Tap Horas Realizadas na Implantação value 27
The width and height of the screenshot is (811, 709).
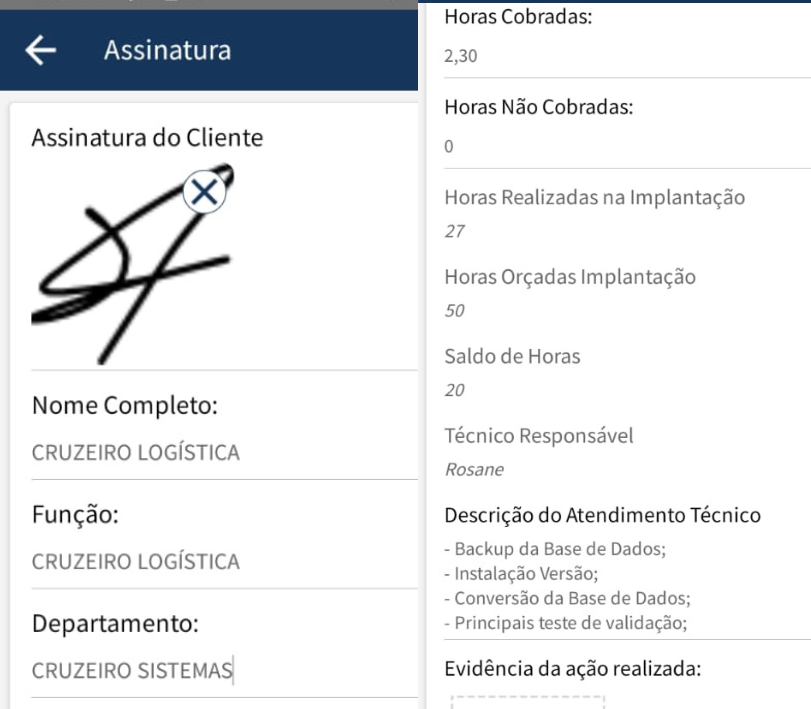(x=455, y=231)
